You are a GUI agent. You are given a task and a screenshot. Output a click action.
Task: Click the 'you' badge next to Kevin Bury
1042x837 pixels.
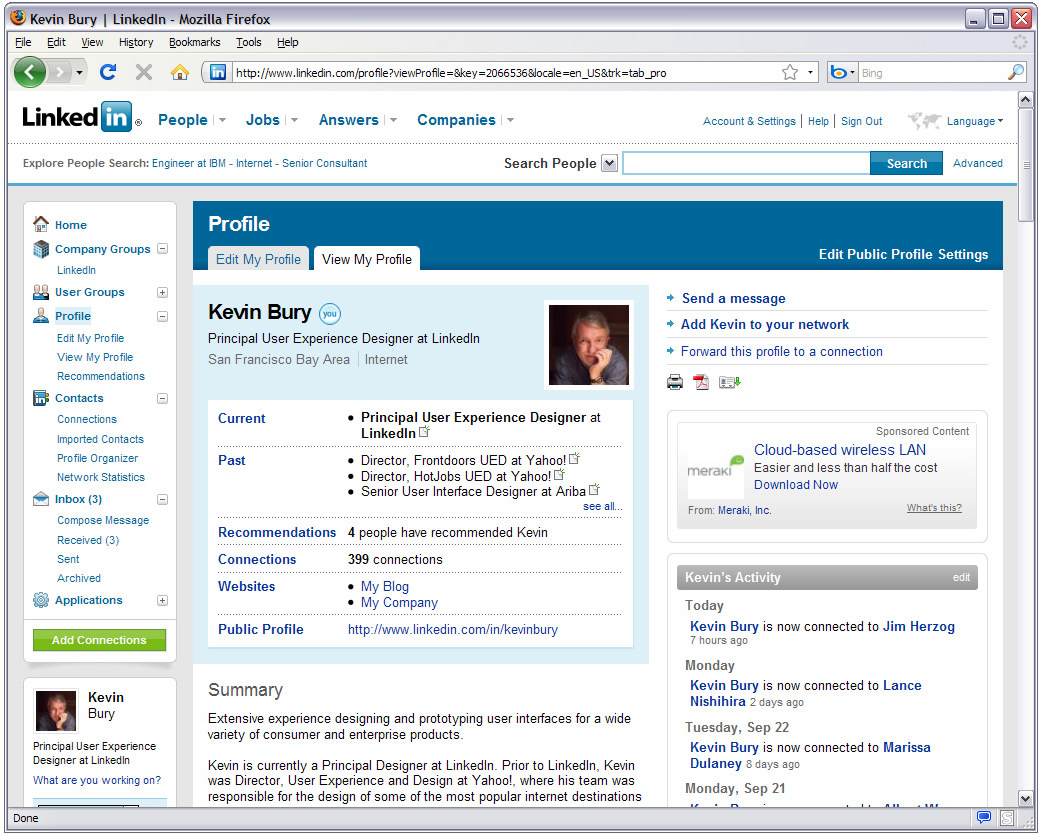[330, 314]
